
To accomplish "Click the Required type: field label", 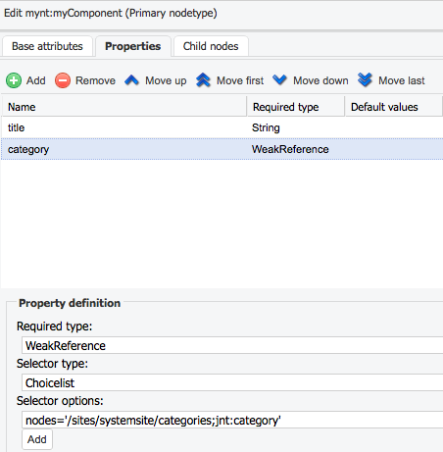I will [54, 326].
